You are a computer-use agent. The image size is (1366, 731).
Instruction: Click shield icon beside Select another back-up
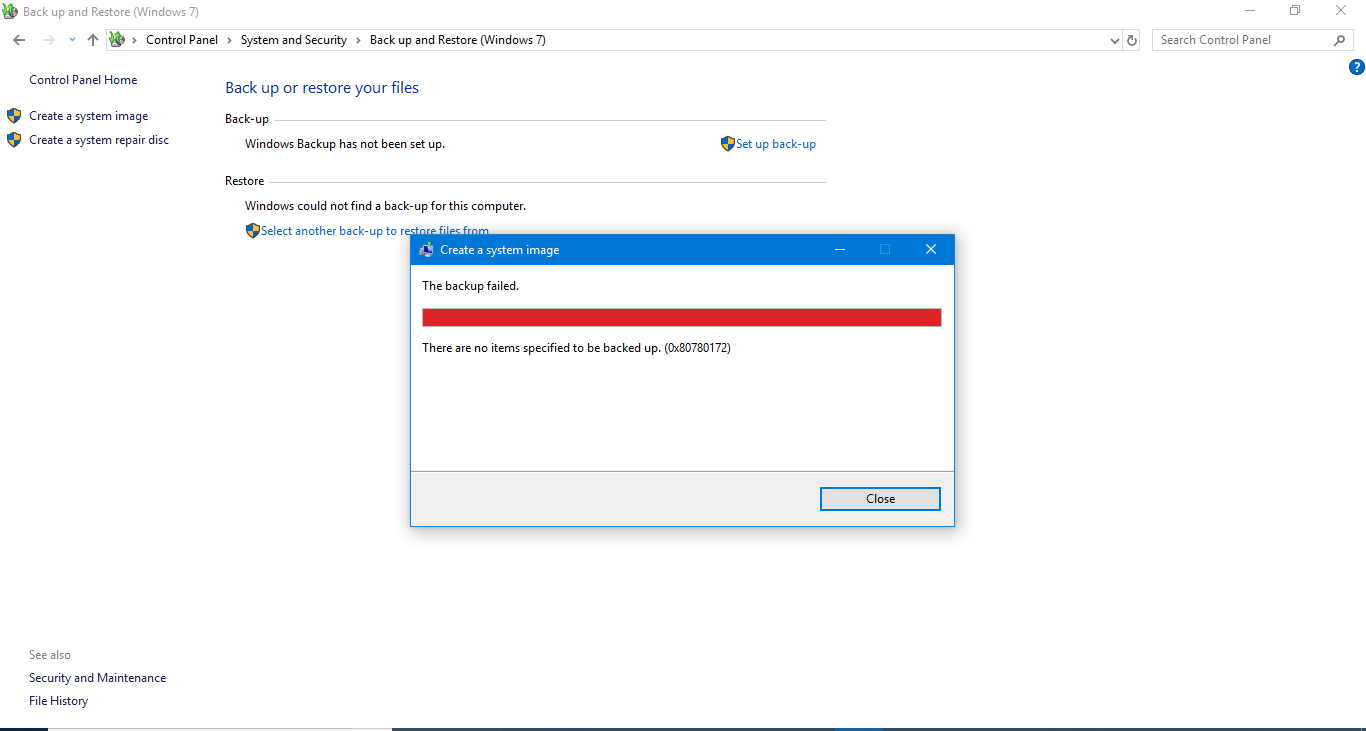253,231
